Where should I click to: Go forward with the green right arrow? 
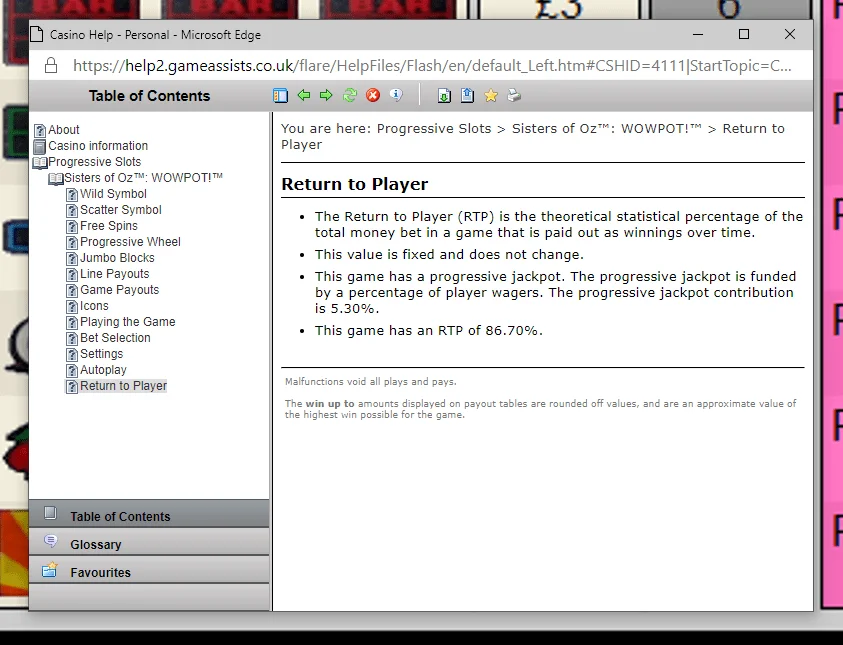coord(326,96)
